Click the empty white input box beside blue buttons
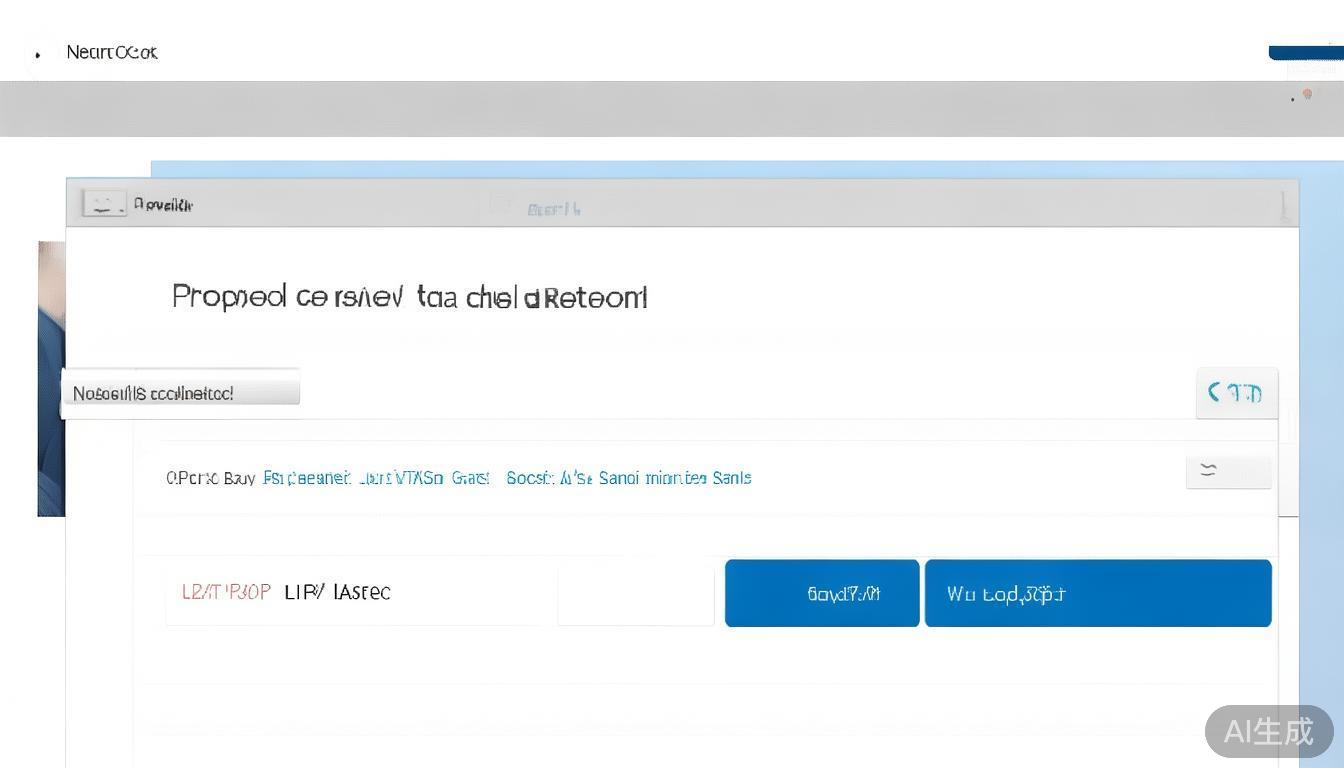 pyautogui.click(x=636, y=593)
